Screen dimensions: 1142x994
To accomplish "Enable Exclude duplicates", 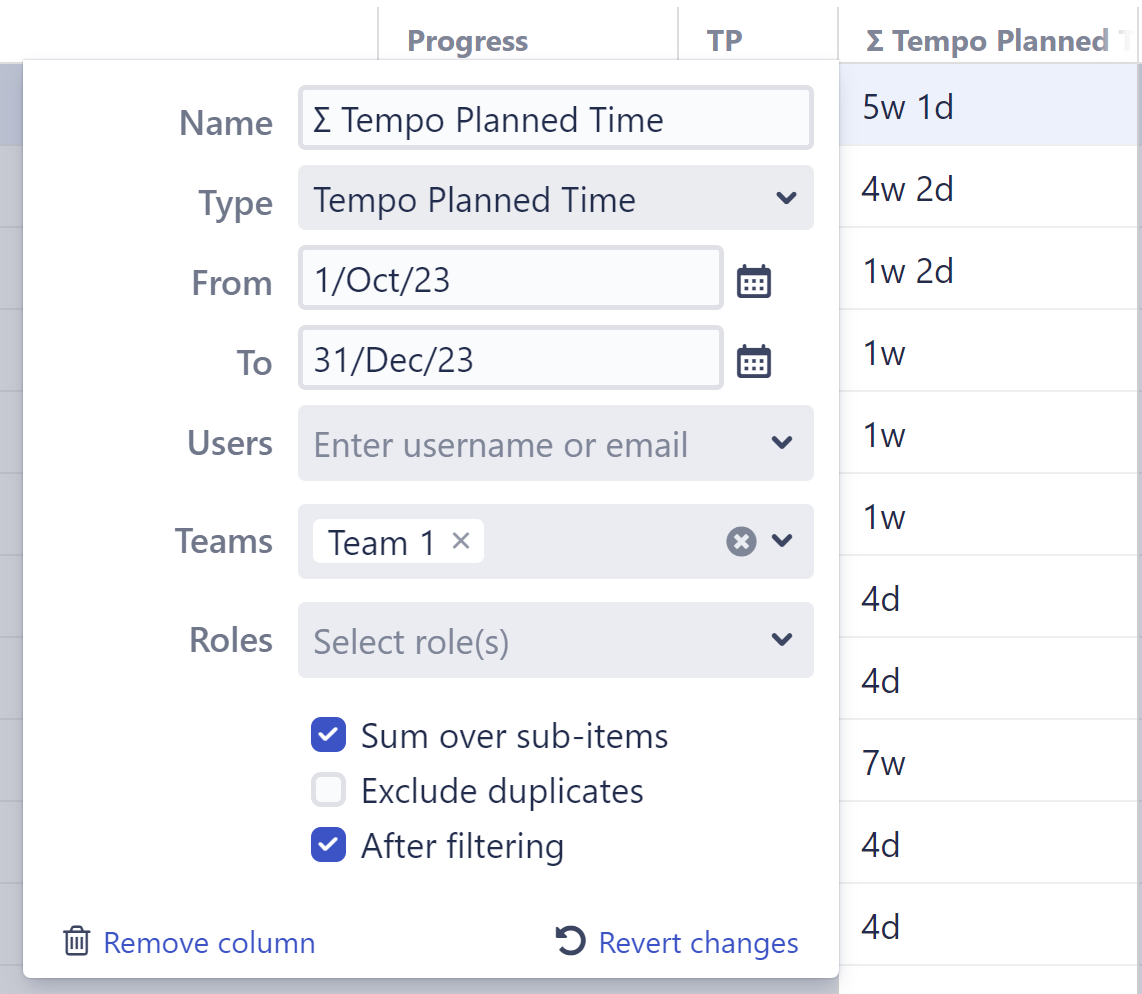I will point(327,790).
